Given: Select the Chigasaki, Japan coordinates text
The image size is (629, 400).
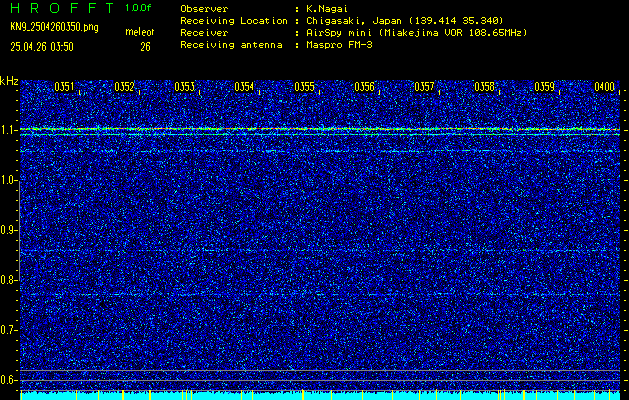Looking at the screenshot, I should point(405,21).
